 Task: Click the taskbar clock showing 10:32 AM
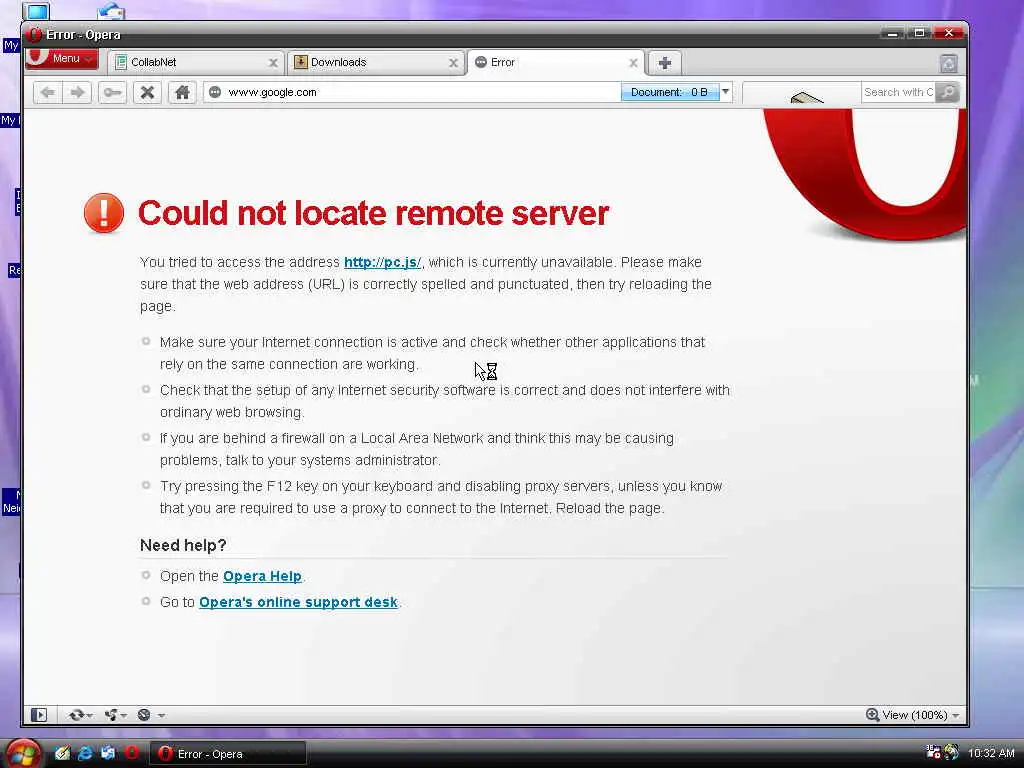pyautogui.click(x=991, y=753)
